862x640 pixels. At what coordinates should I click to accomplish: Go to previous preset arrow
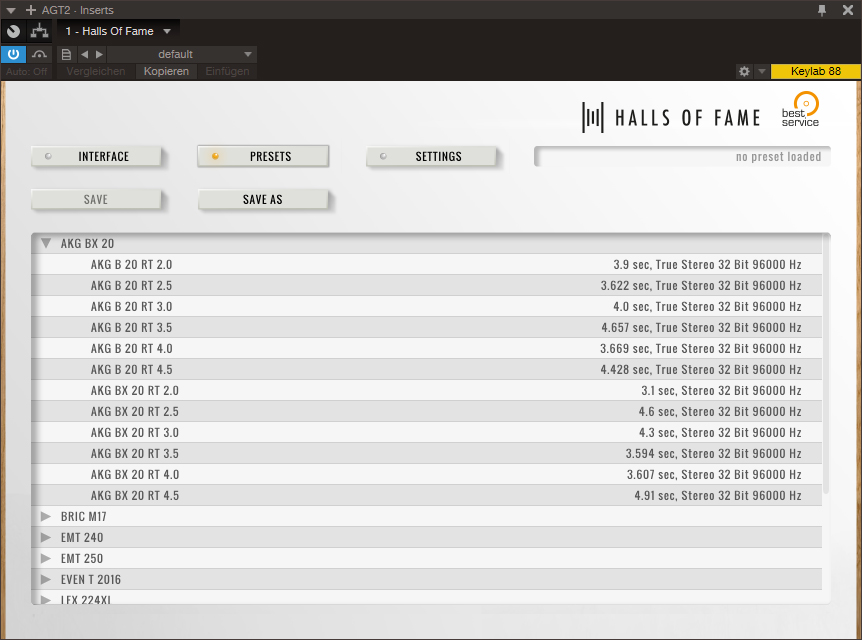pos(84,54)
